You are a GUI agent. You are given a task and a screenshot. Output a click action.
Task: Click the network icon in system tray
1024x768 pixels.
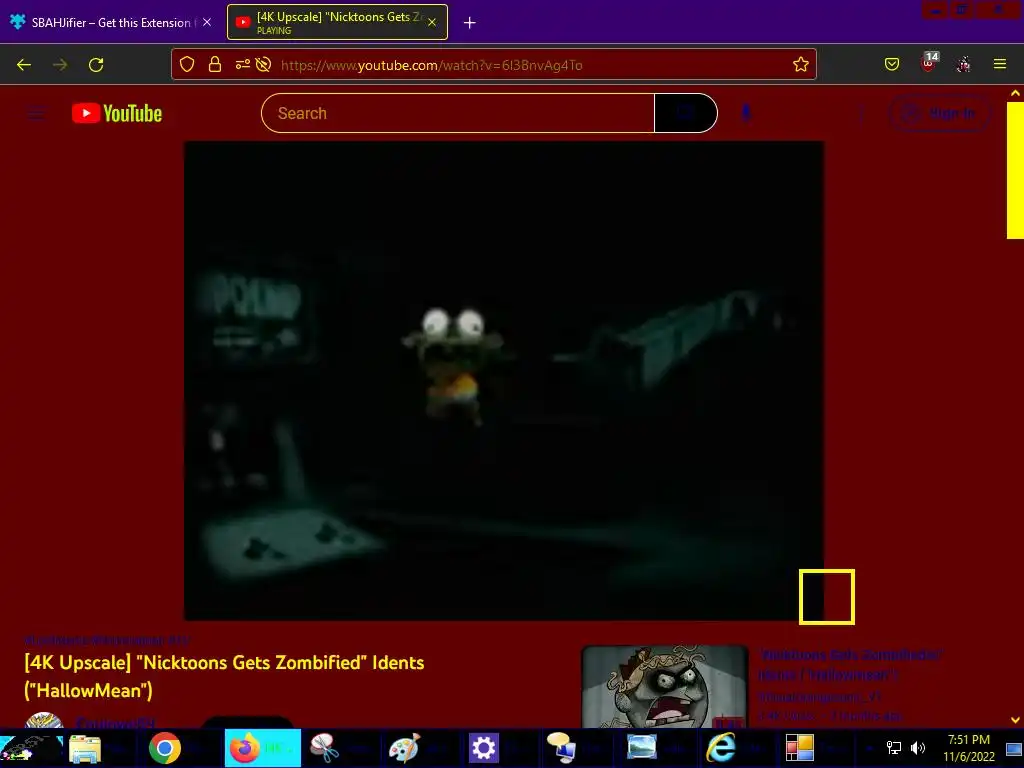pos(893,748)
